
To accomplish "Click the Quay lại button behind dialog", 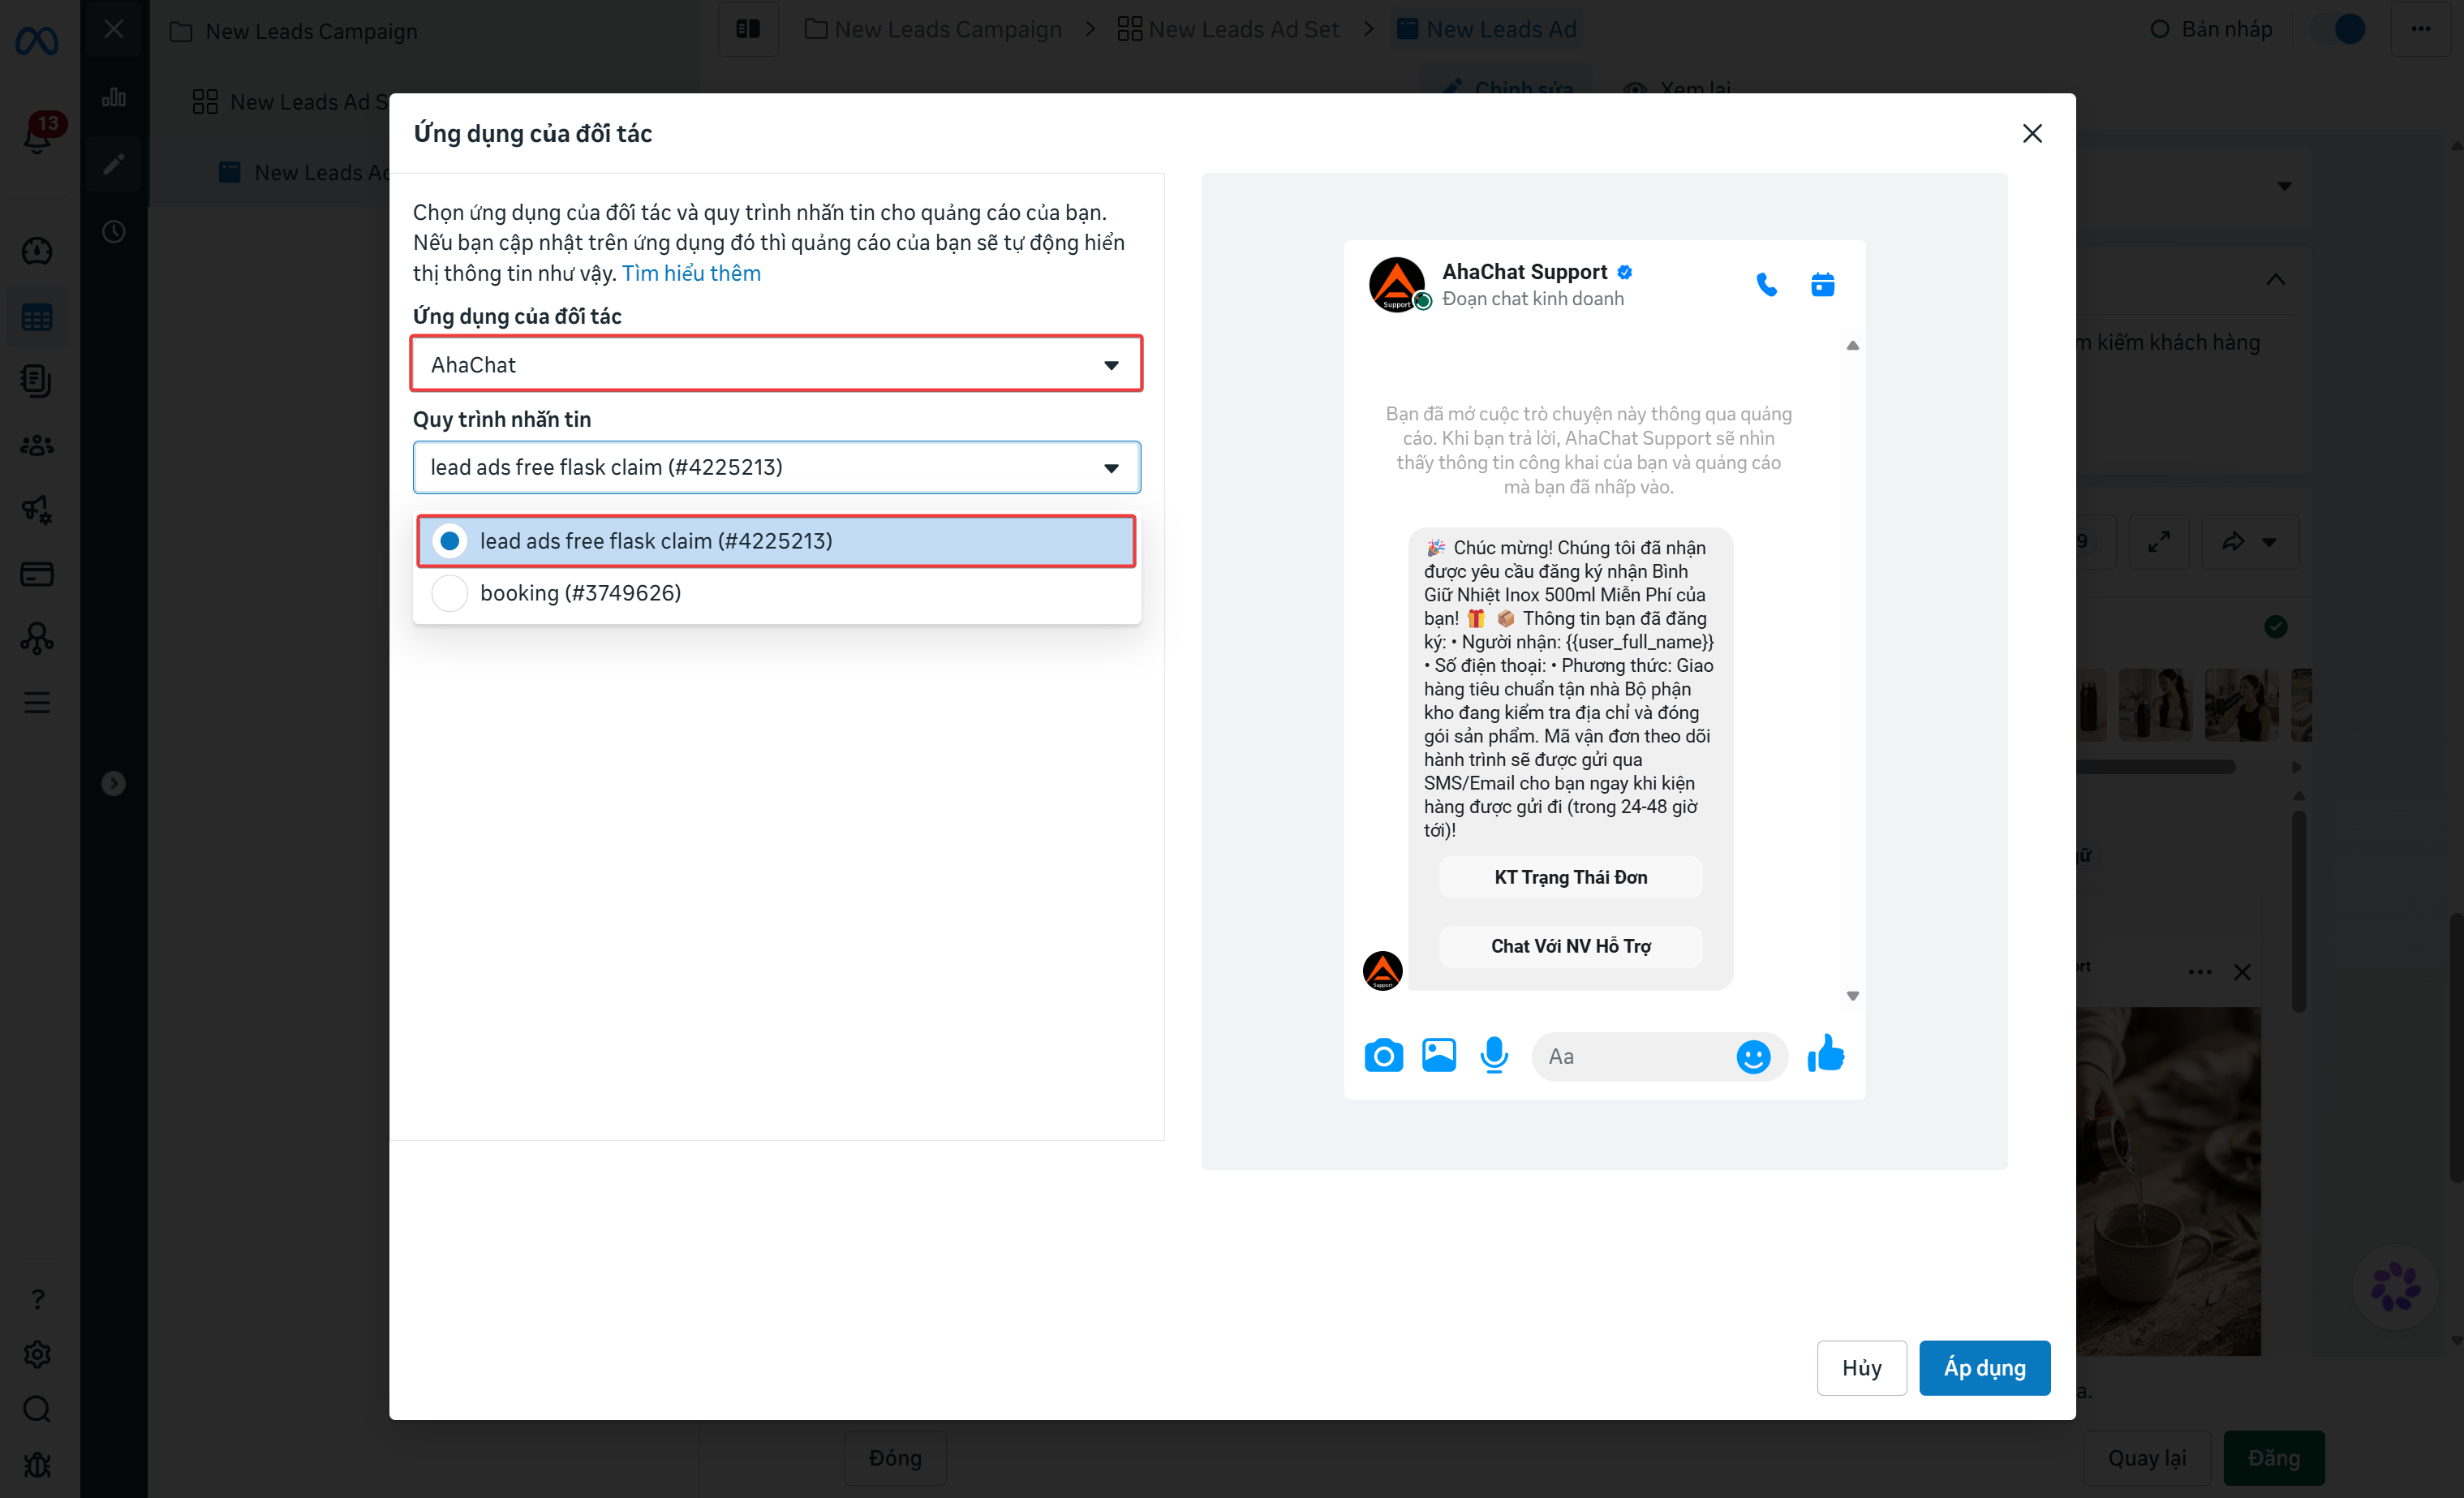I will point(2147,1458).
